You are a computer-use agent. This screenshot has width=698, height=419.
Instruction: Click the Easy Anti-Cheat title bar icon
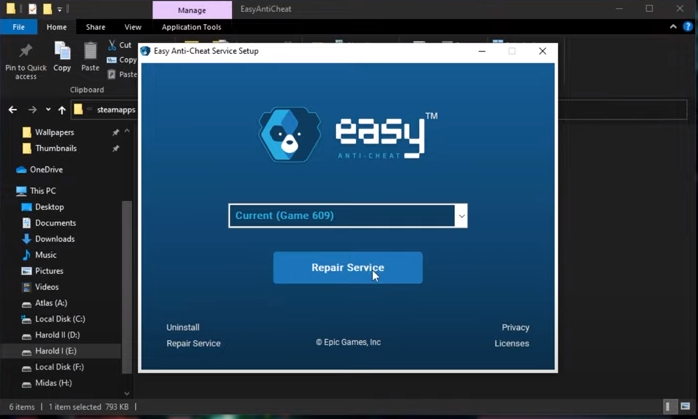click(x=145, y=51)
